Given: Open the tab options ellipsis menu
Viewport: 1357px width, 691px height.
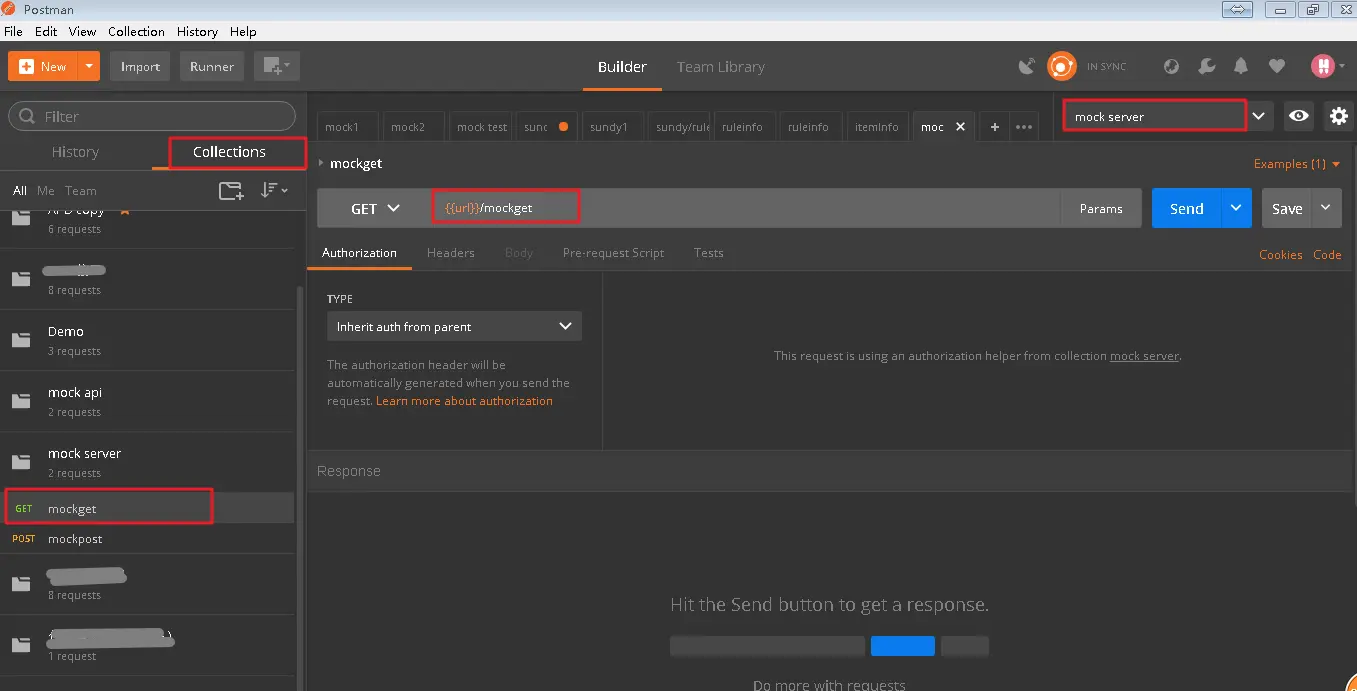Looking at the screenshot, I should (1024, 127).
